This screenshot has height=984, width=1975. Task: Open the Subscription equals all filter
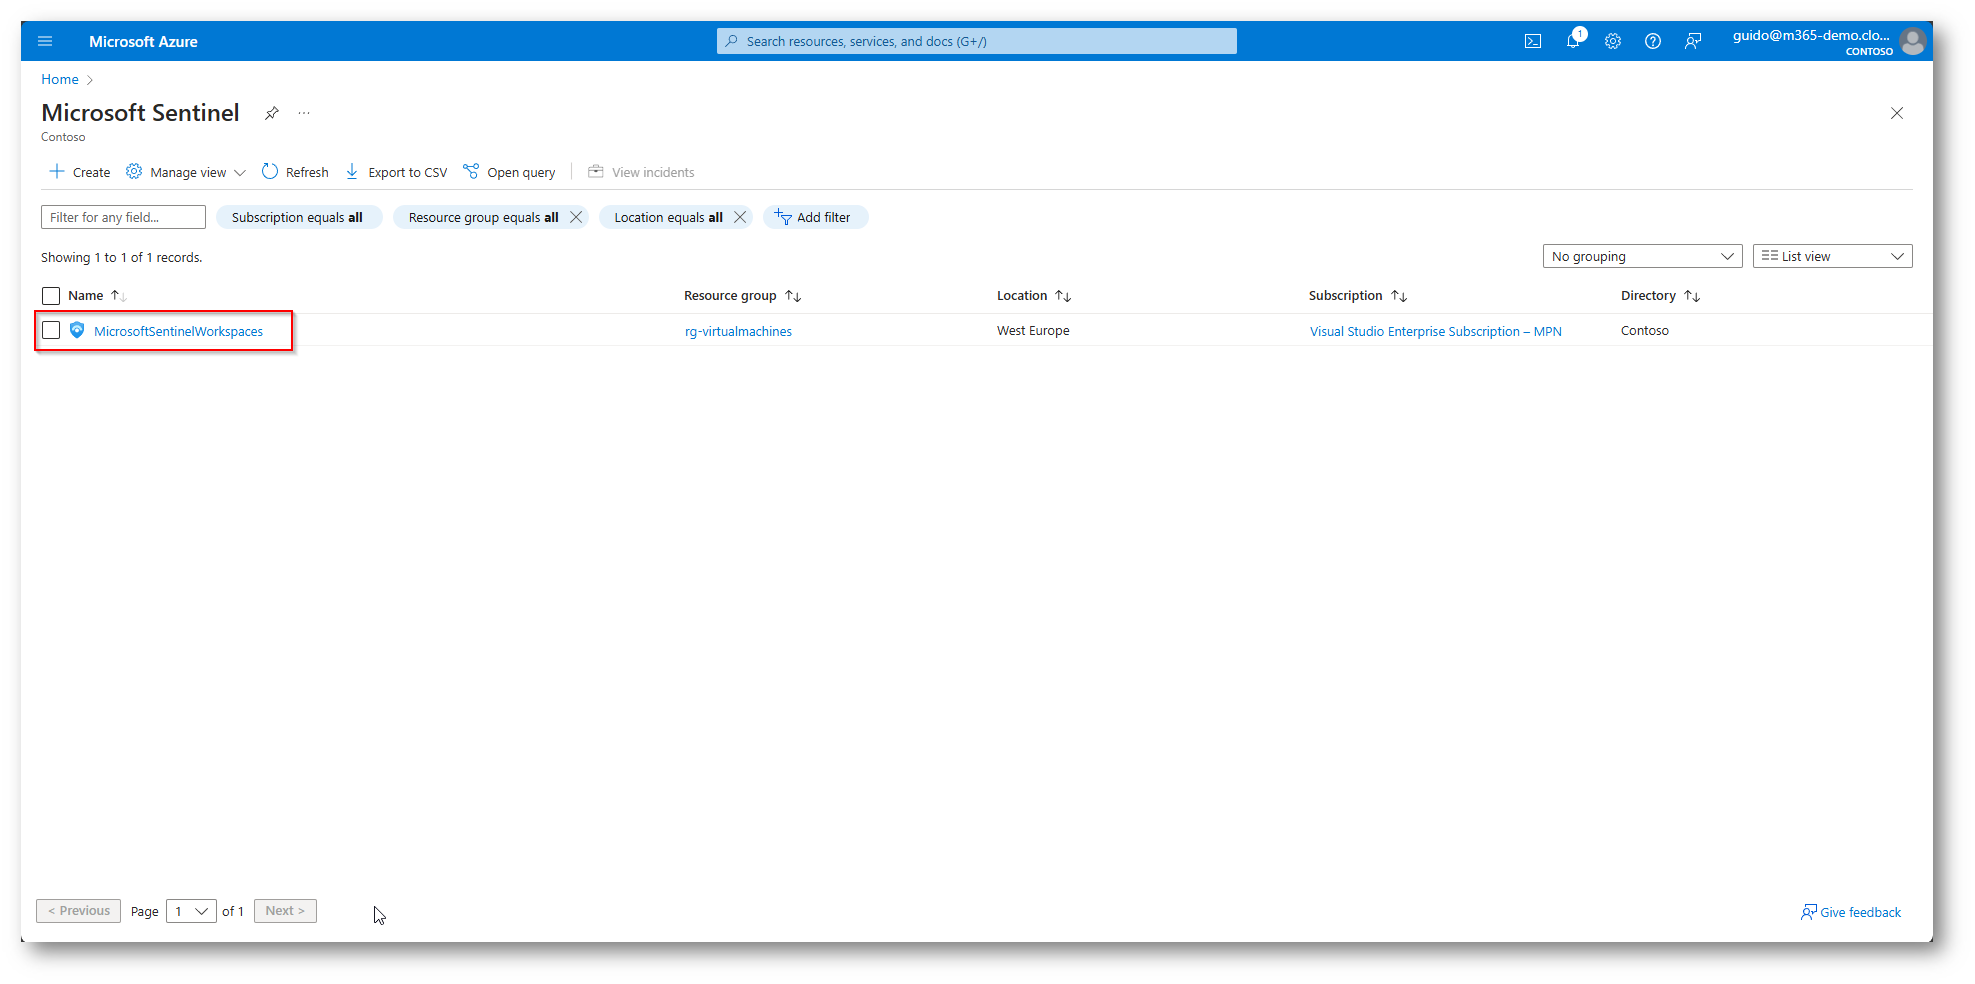(298, 217)
